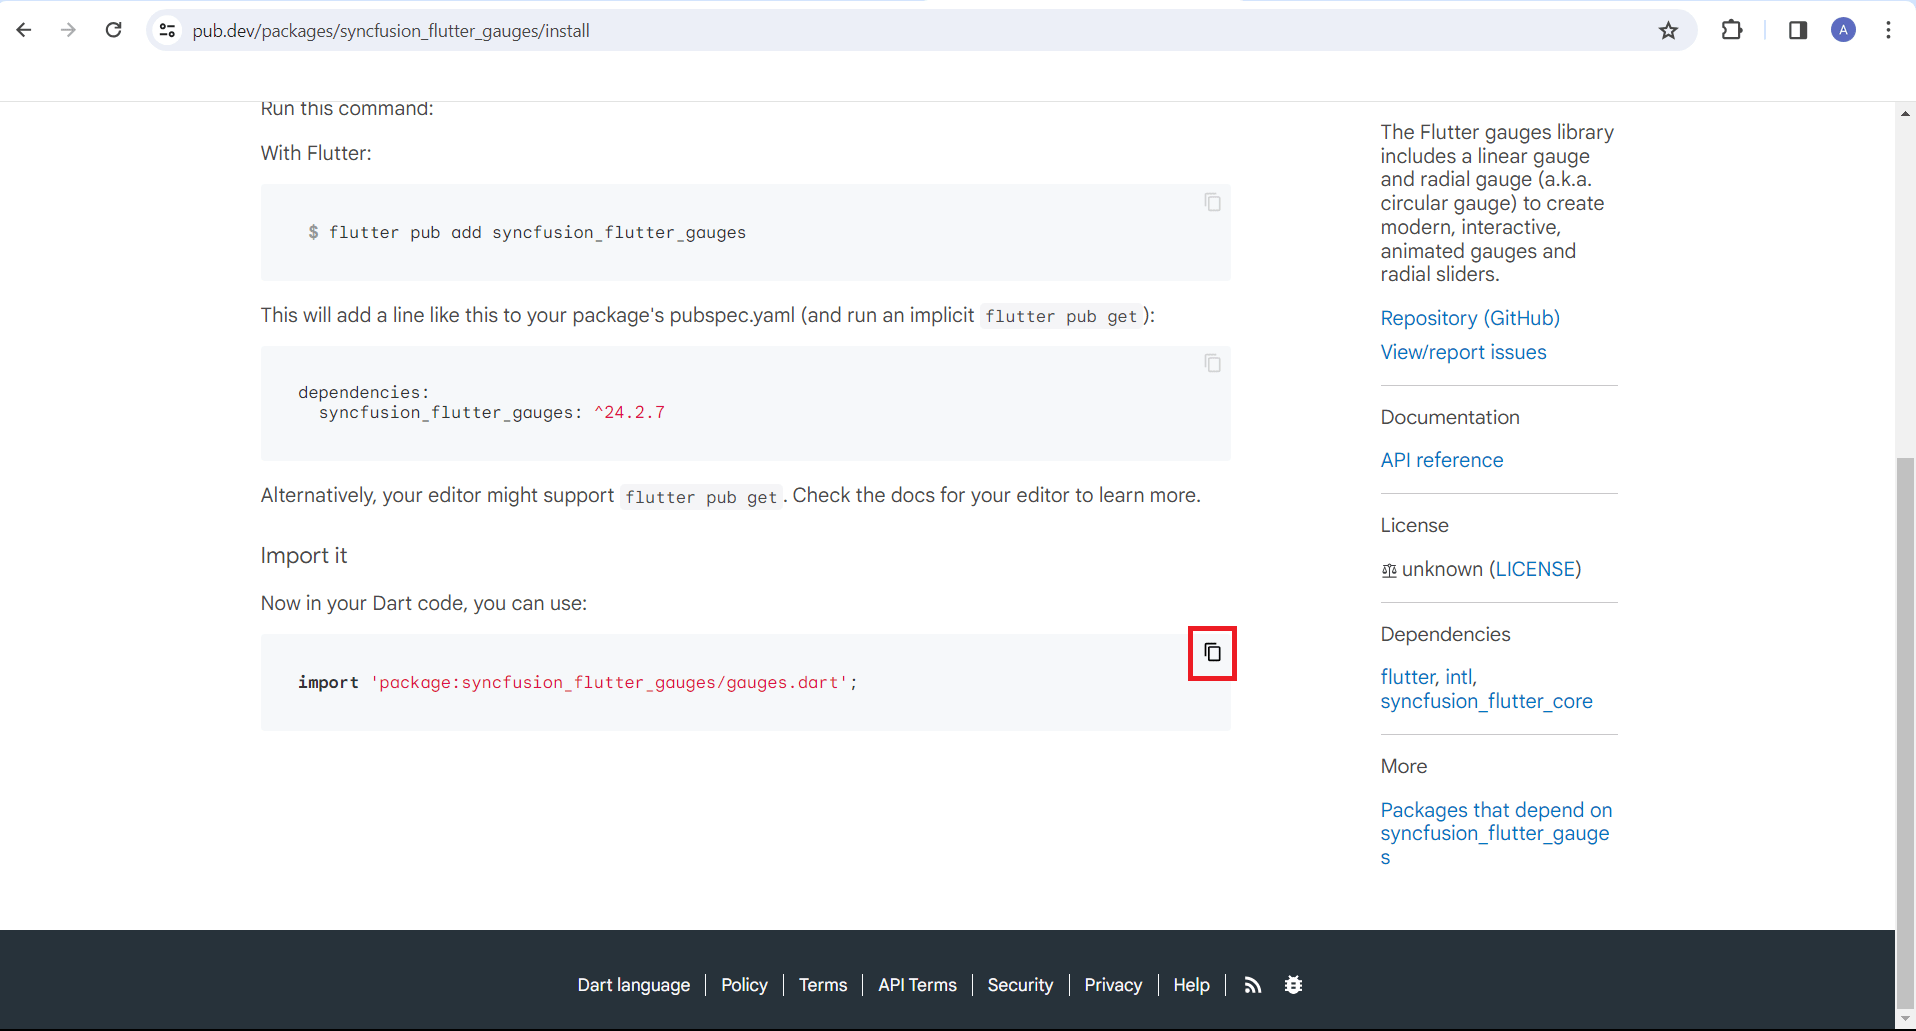Open the syncfusion_flutter_core dependency link
Screen dimensions: 1916x1031
(1486, 701)
